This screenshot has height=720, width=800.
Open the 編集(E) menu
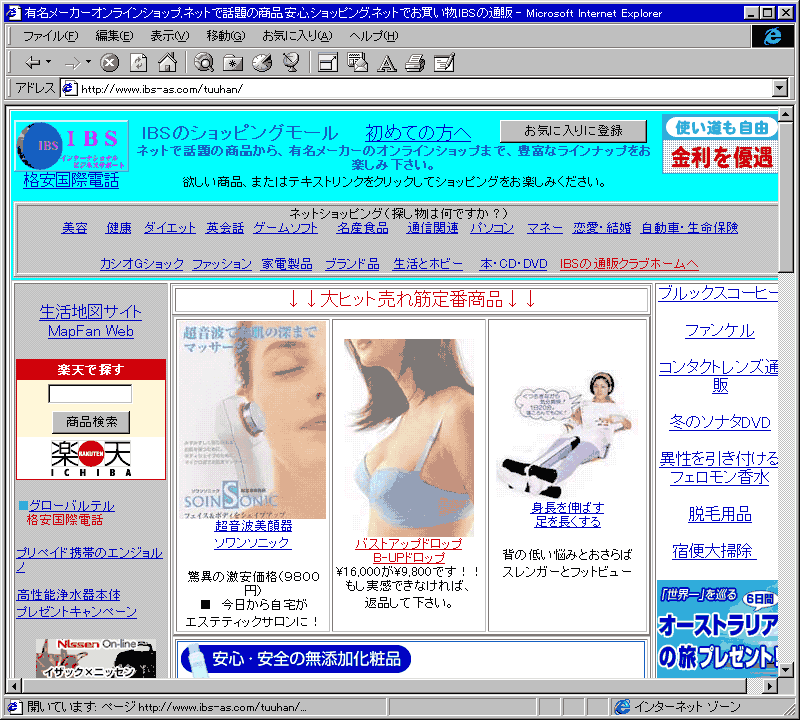point(114,36)
